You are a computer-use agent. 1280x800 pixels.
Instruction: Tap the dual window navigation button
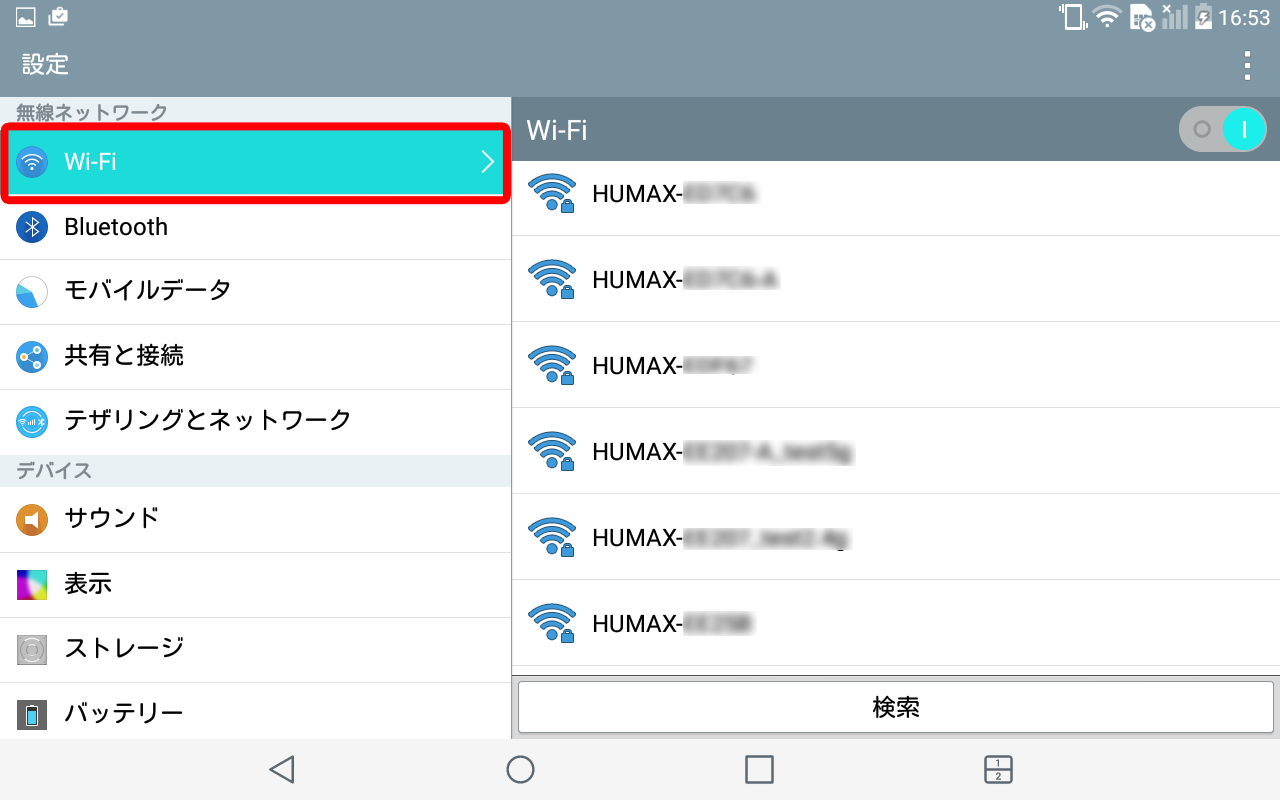click(999, 769)
